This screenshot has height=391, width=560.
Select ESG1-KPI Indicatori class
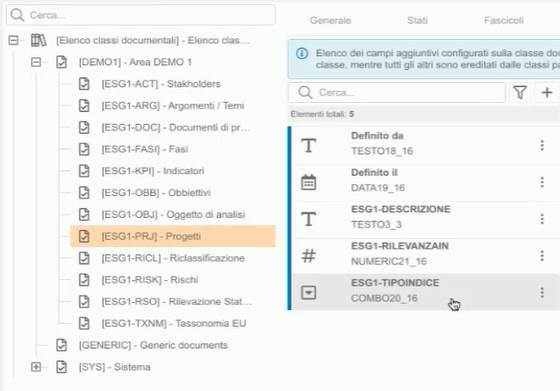point(153,171)
